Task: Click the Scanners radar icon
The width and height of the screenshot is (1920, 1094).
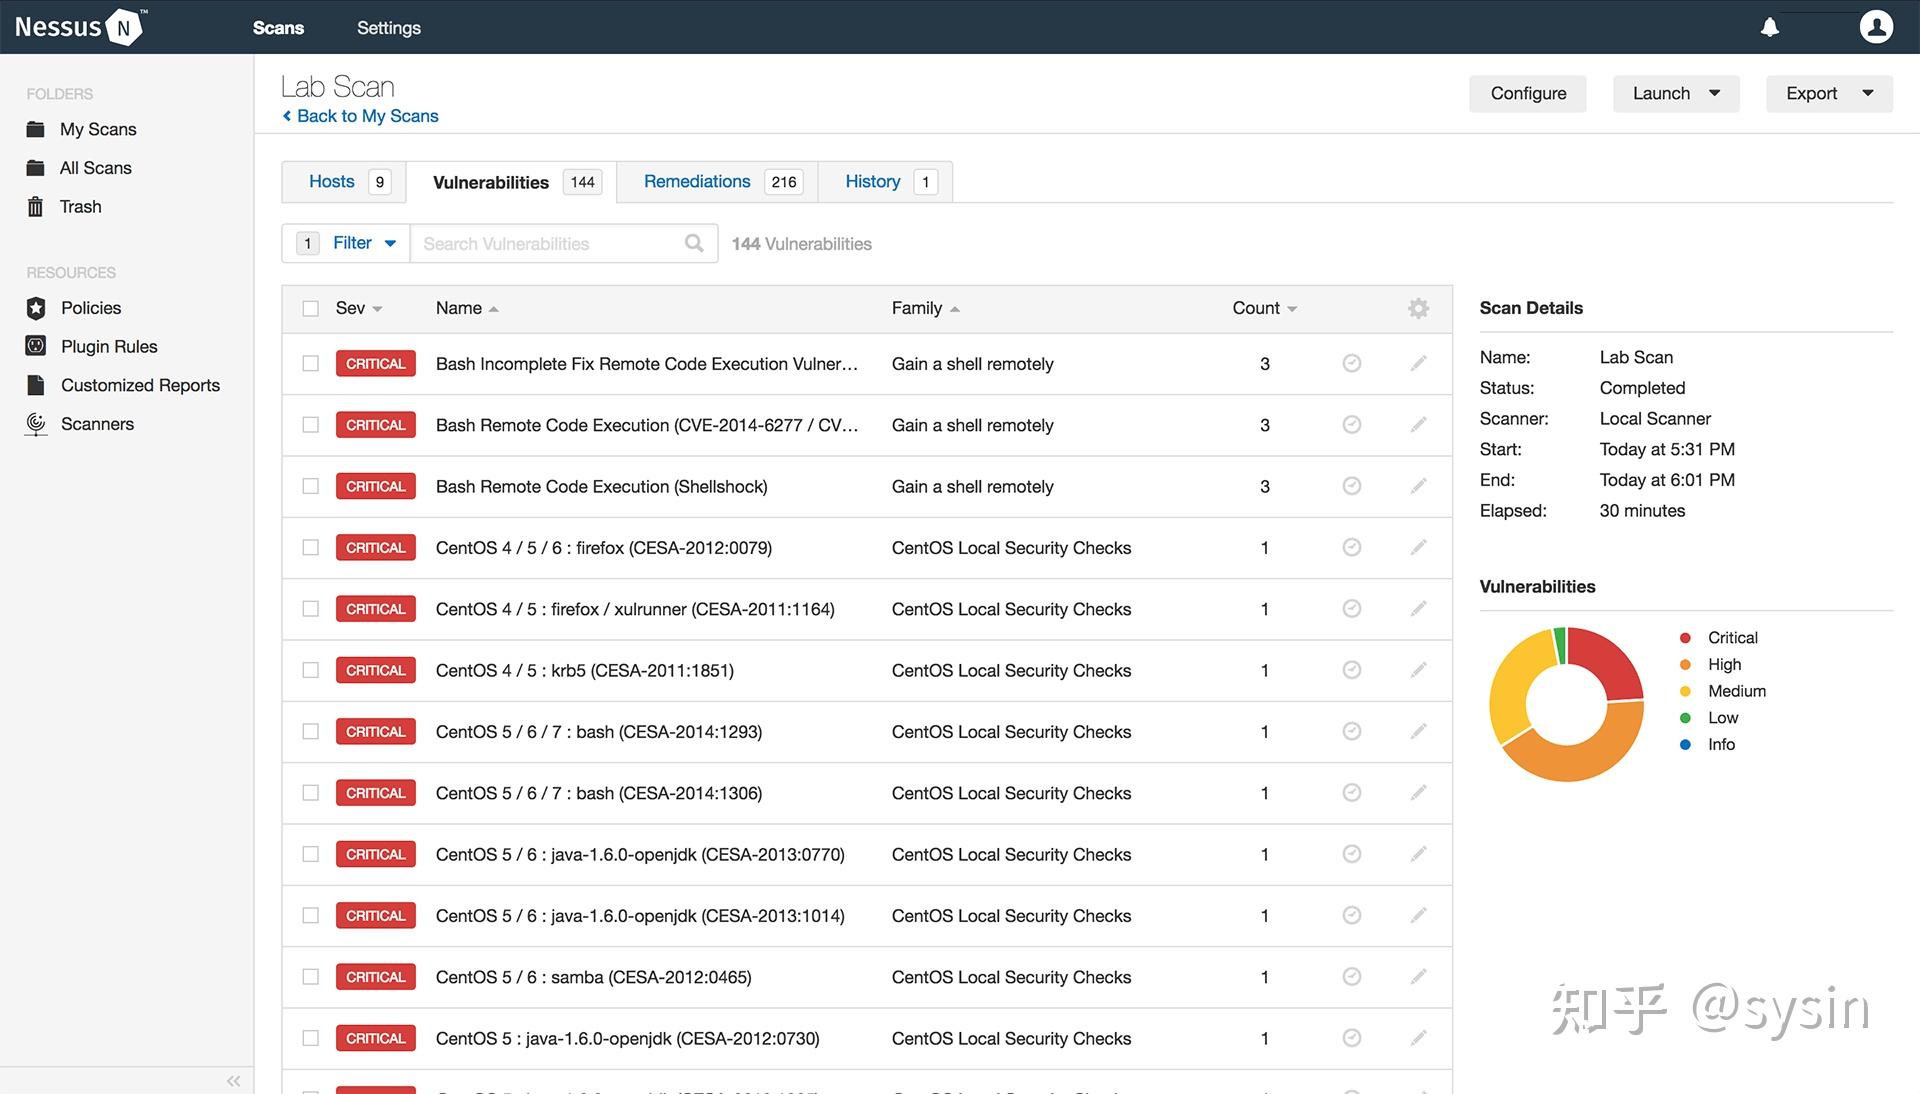Action: 36,424
